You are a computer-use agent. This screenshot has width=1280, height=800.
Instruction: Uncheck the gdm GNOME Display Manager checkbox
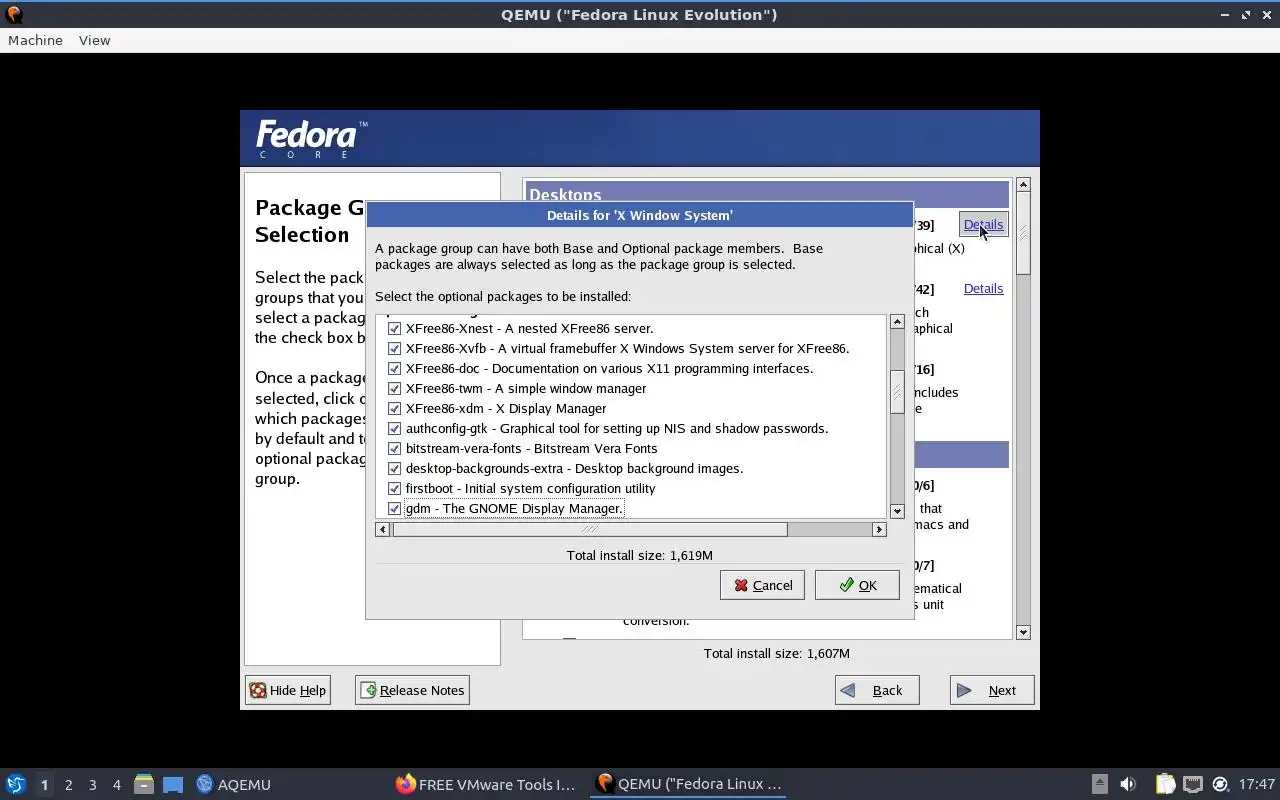[394, 508]
